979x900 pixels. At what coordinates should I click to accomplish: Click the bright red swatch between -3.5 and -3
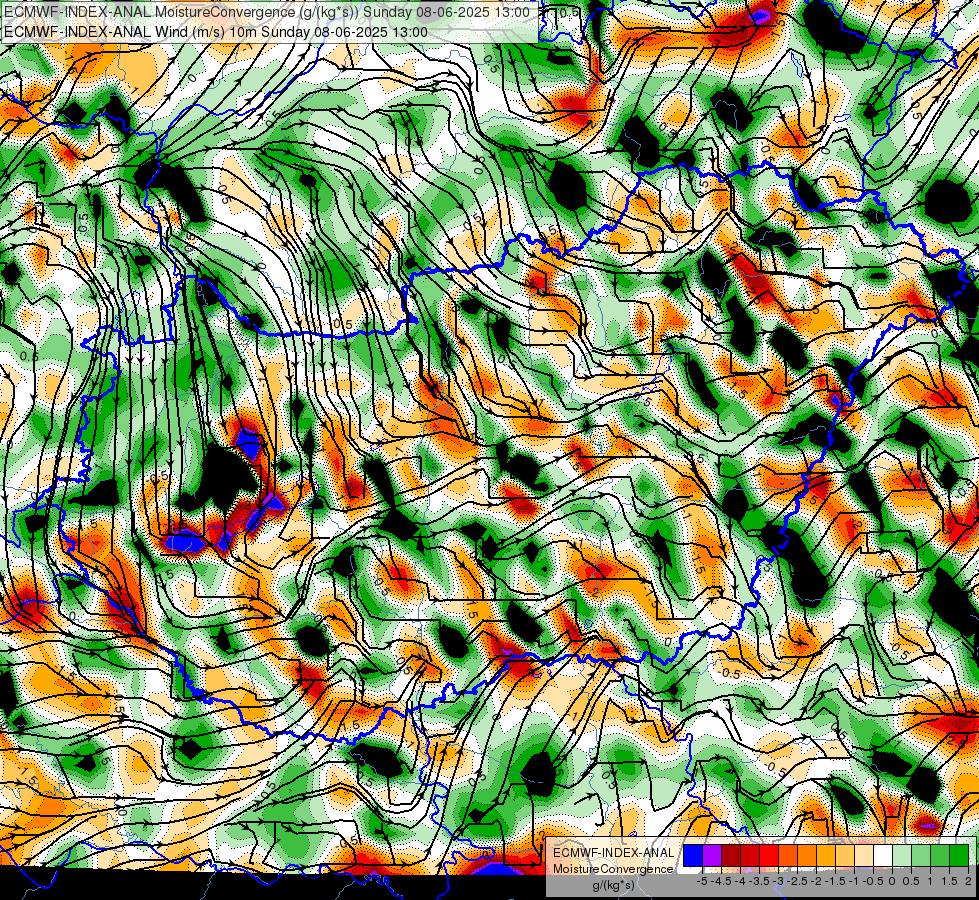[769, 855]
